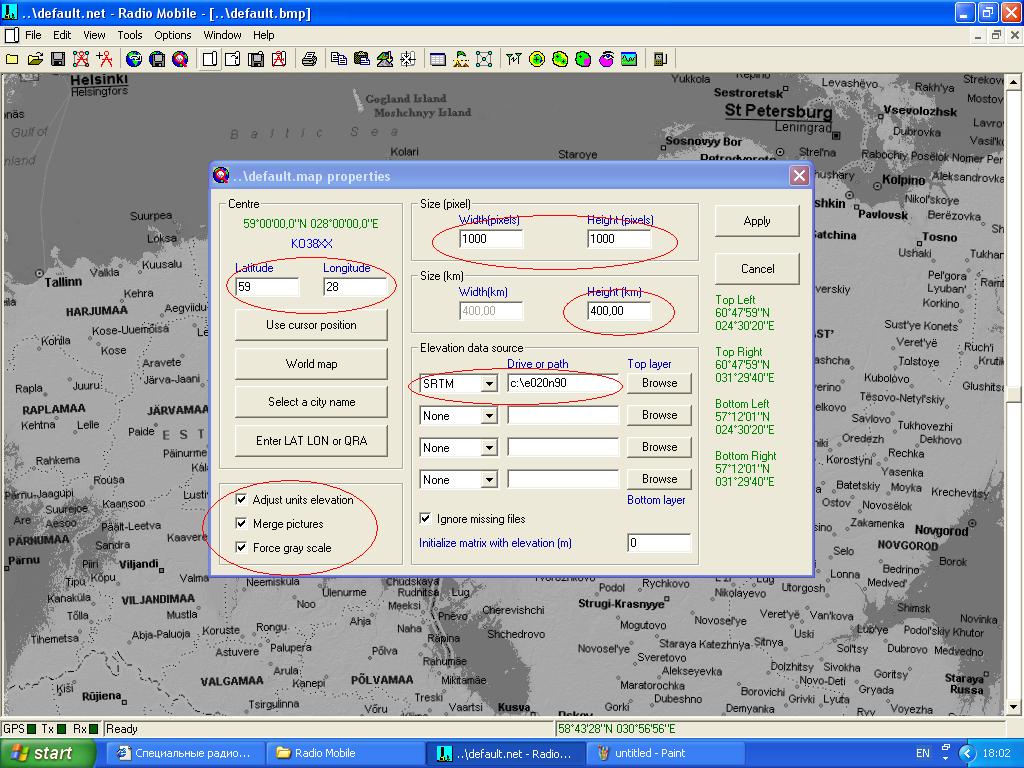Click the printer icon in toolbar
The height and width of the screenshot is (768, 1024).
click(x=309, y=59)
